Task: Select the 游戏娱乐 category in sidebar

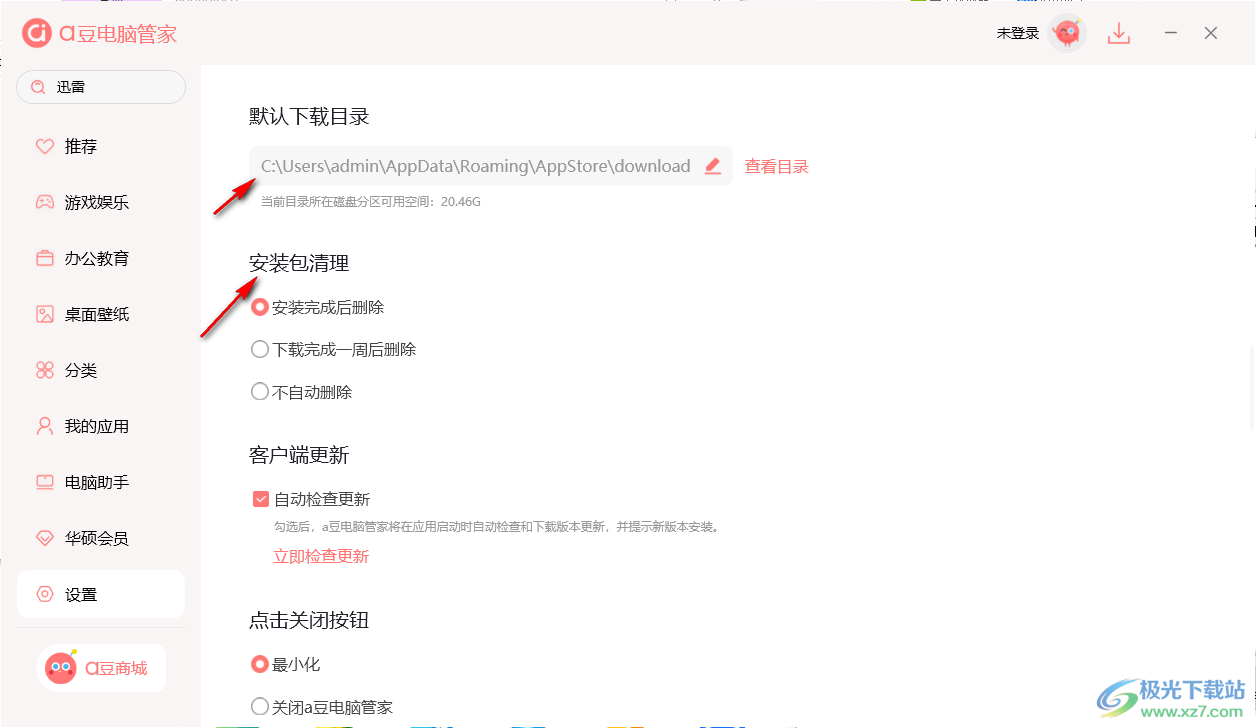Action: pyautogui.click(x=90, y=201)
